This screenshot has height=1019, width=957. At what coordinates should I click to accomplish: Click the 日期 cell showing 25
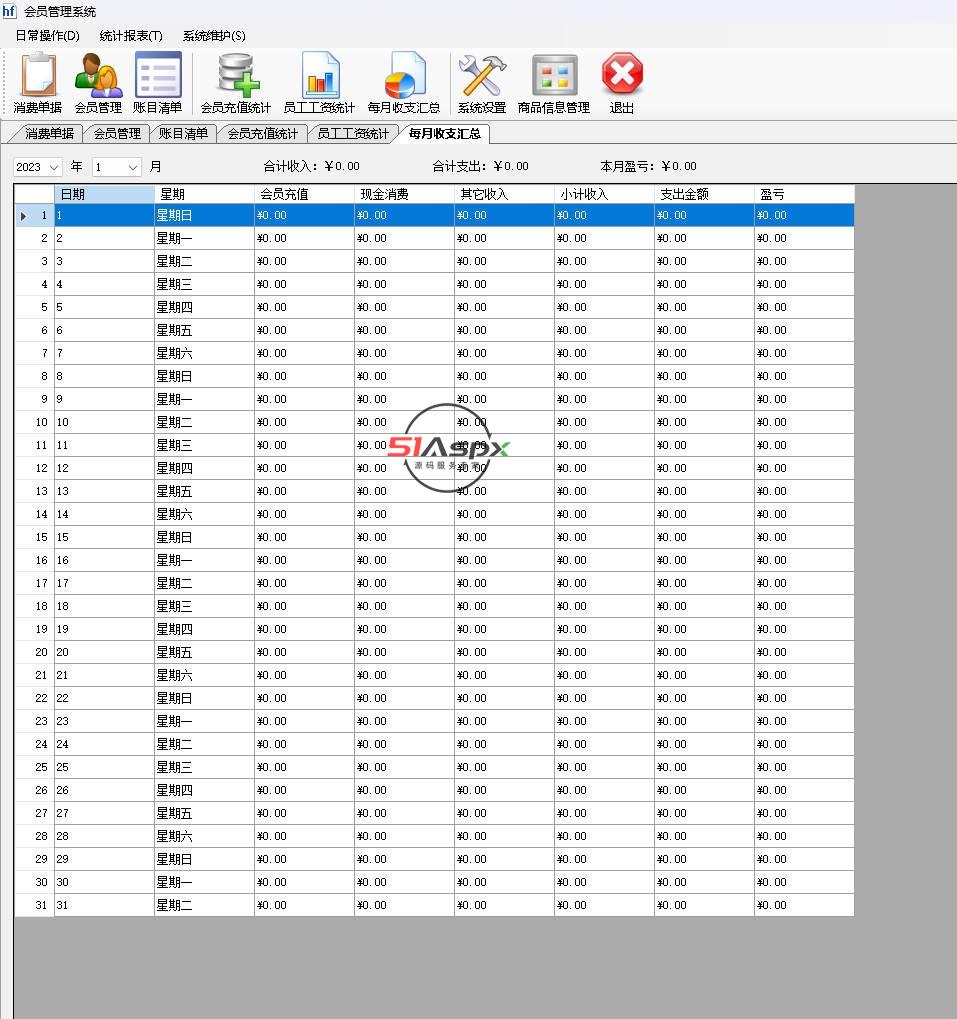tap(104, 767)
